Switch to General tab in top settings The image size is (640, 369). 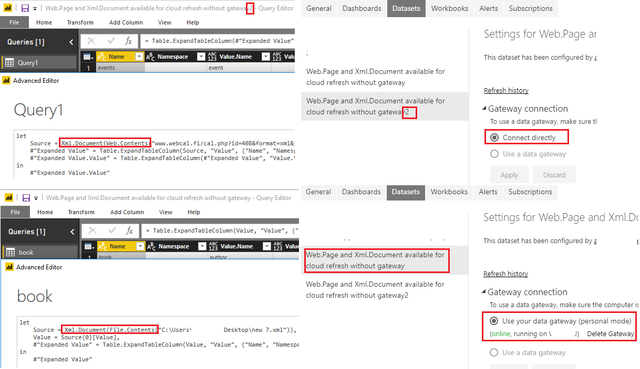tap(319, 8)
